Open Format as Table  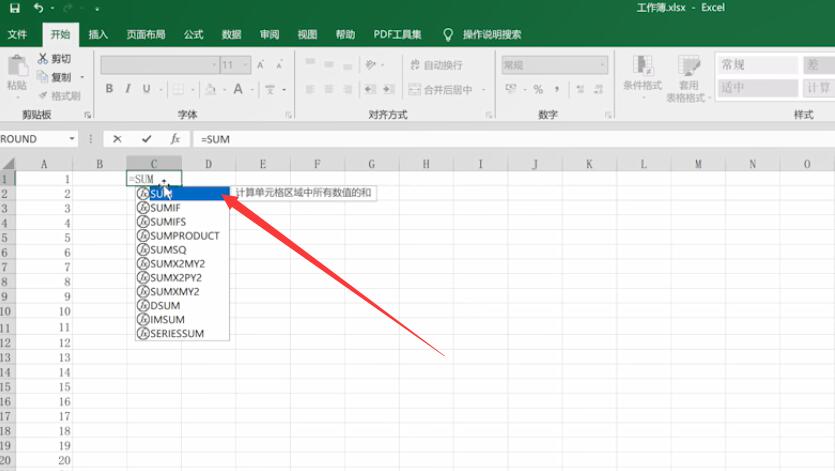[687, 78]
